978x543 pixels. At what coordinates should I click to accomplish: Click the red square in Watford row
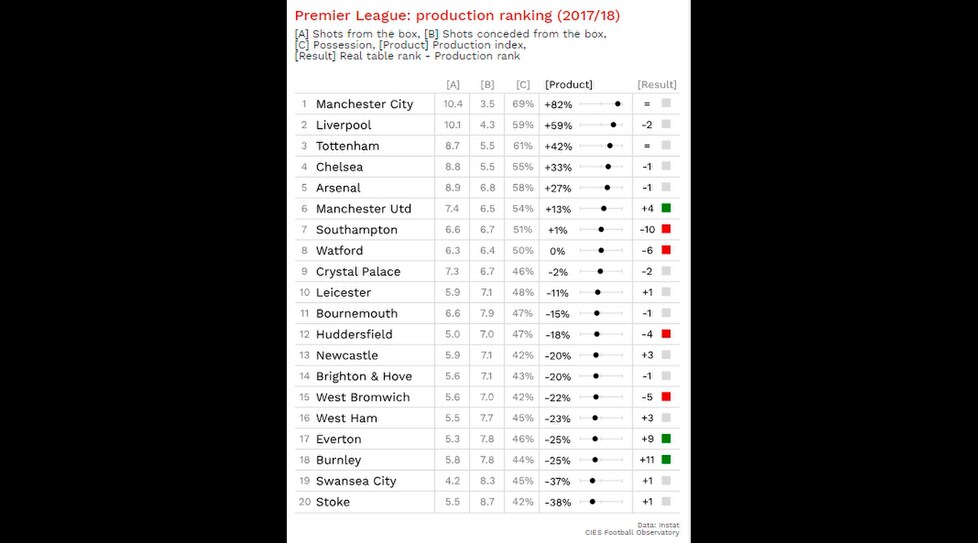666,250
